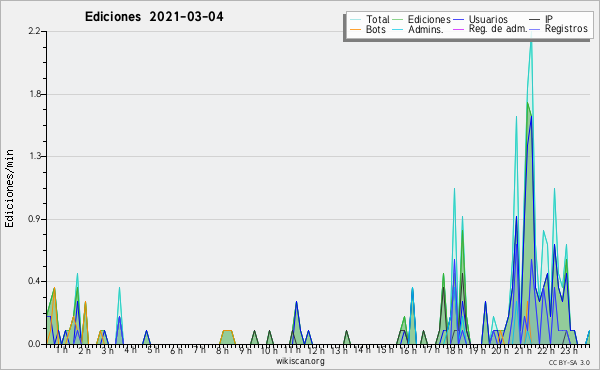
Task: Click the 18 h mark on time axis
Action: (x=453, y=350)
